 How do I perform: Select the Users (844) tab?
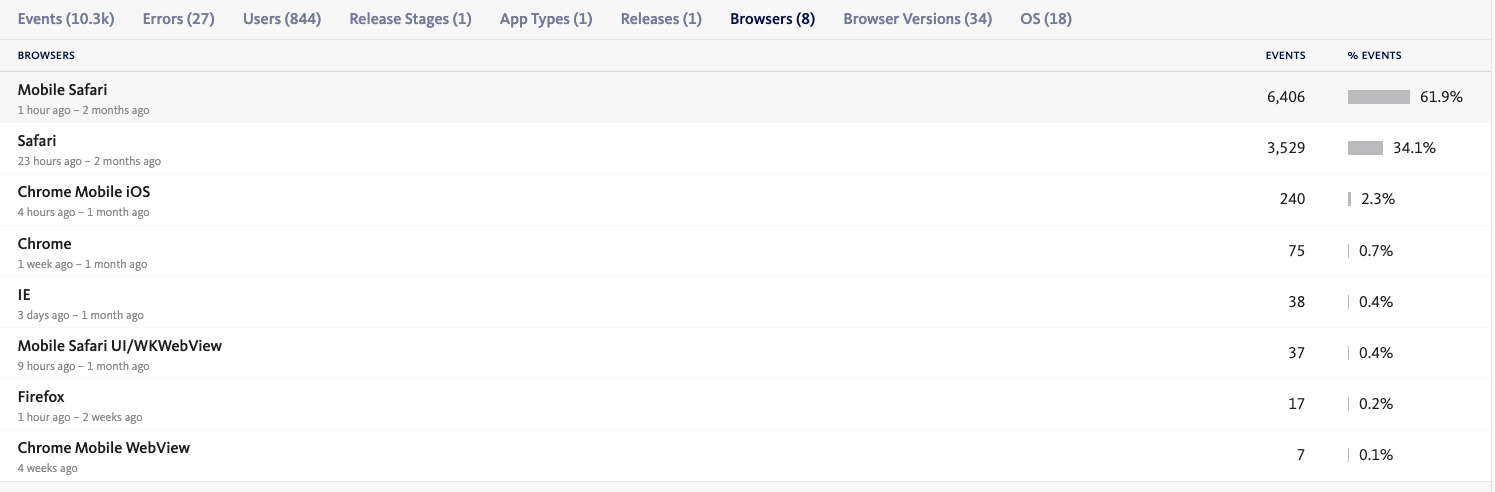pyautogui.click(x=282, y=19)
